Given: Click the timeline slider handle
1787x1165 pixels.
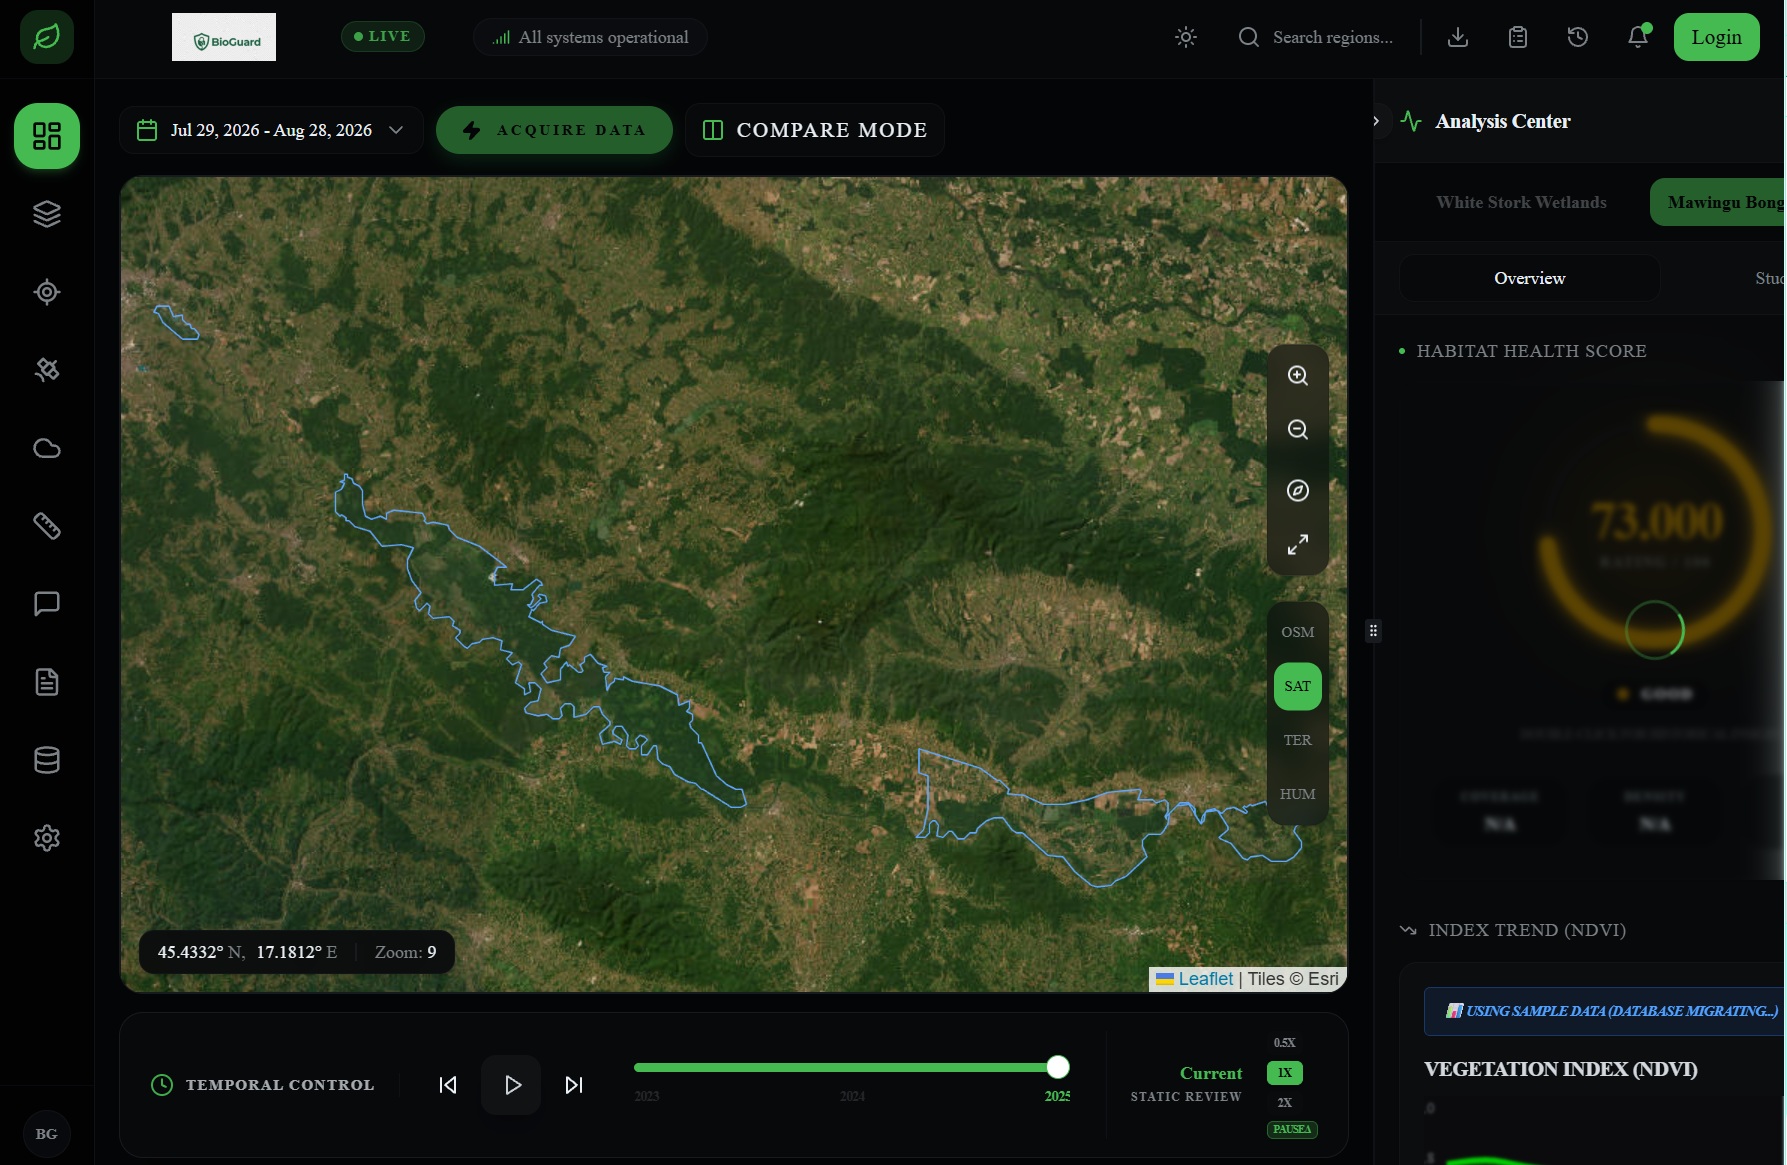Looking at the screenshot, I should (1058, 1067).
